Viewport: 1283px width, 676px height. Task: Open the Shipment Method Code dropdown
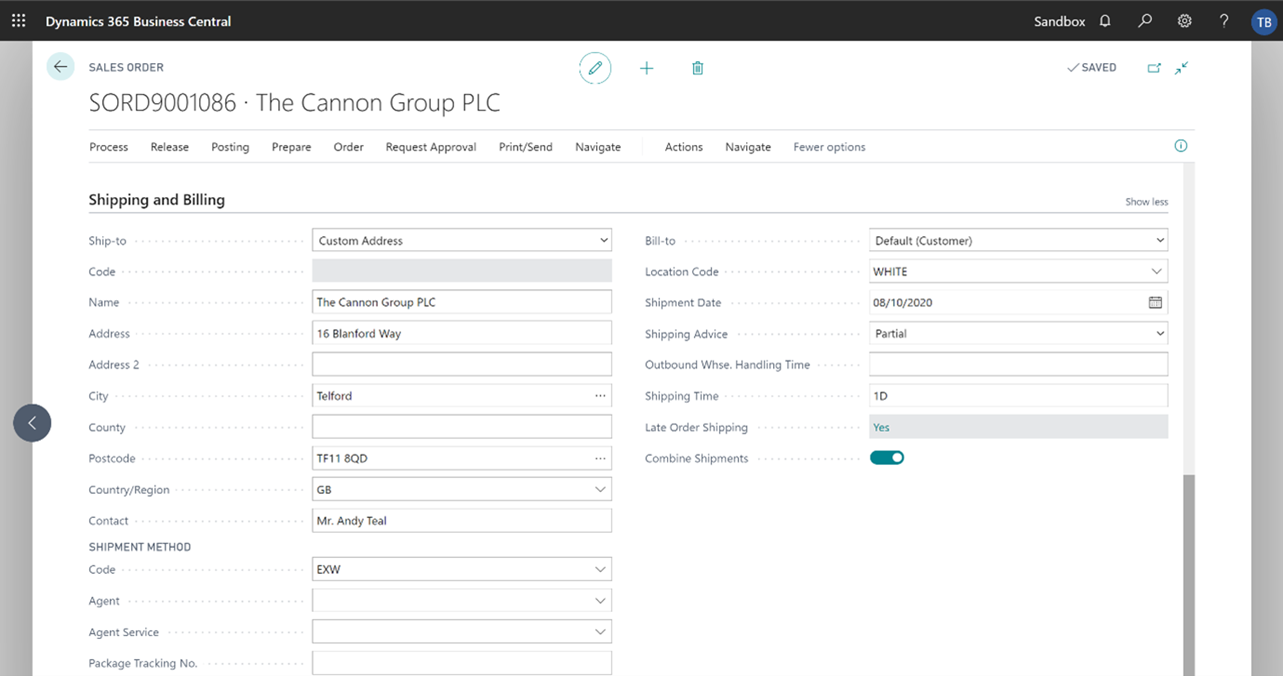600,570
